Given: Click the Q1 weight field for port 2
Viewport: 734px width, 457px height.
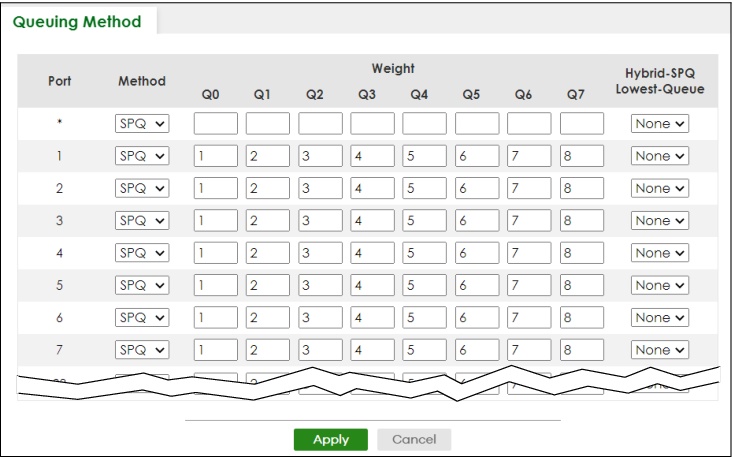Looking at the screenshot, I should (267, 188).
